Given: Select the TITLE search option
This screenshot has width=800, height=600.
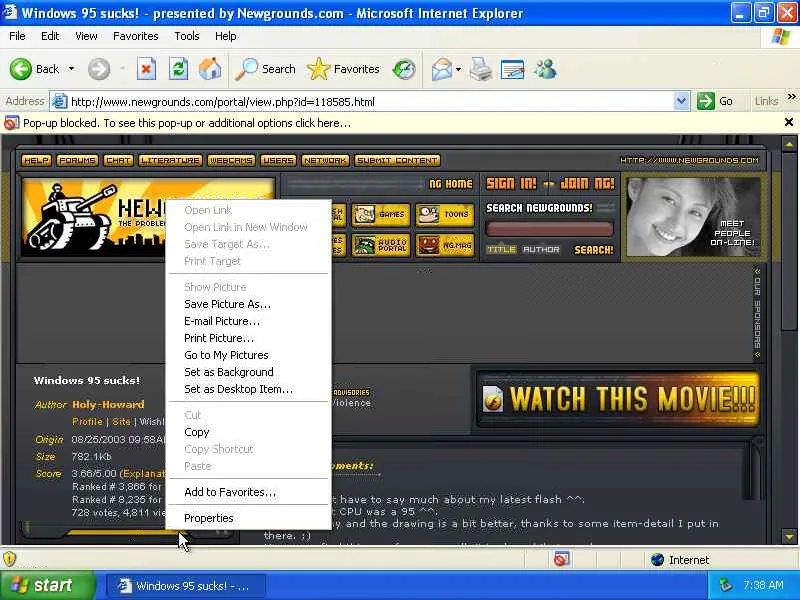Looking at the screenshot, I should click(x=501, y=249).
